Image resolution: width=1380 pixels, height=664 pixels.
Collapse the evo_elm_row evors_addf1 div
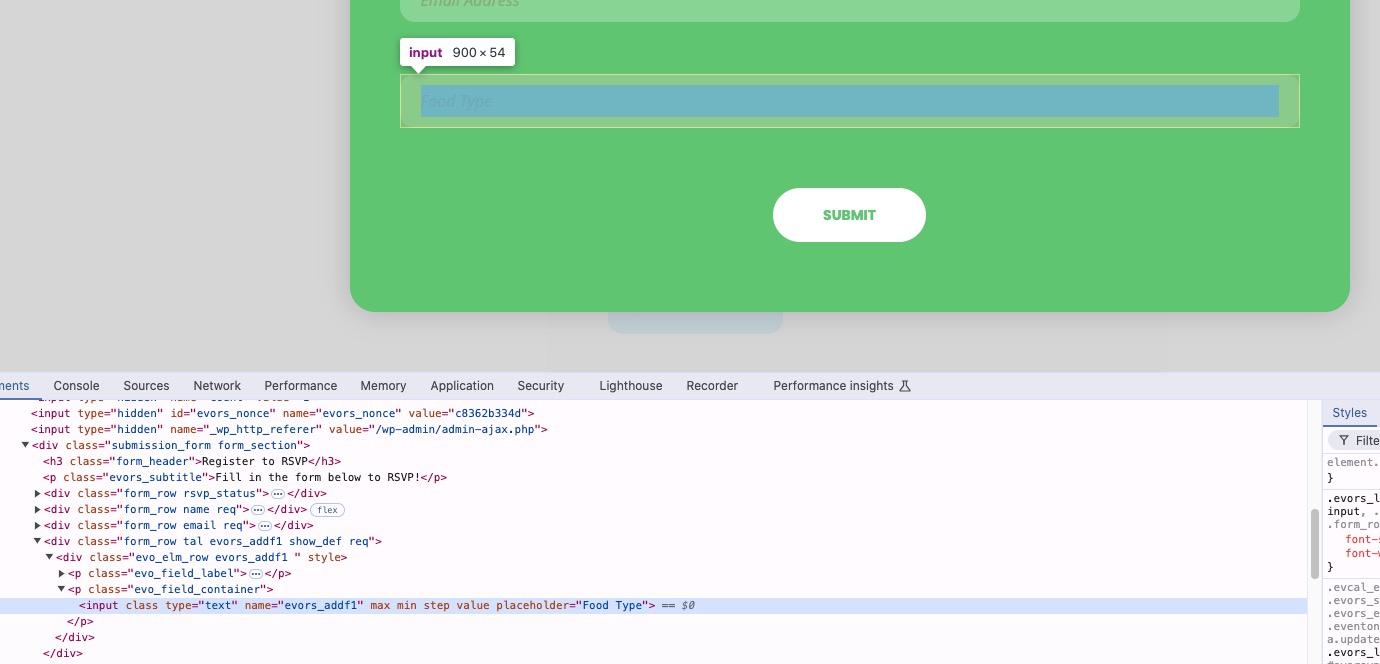coord(49,557)
